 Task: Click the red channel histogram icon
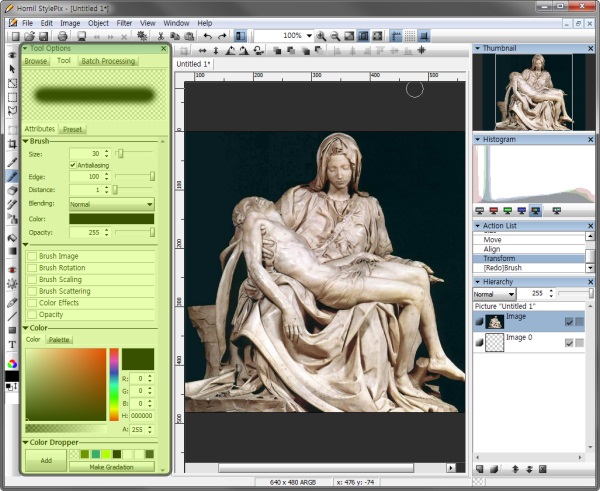coord(494,210)
